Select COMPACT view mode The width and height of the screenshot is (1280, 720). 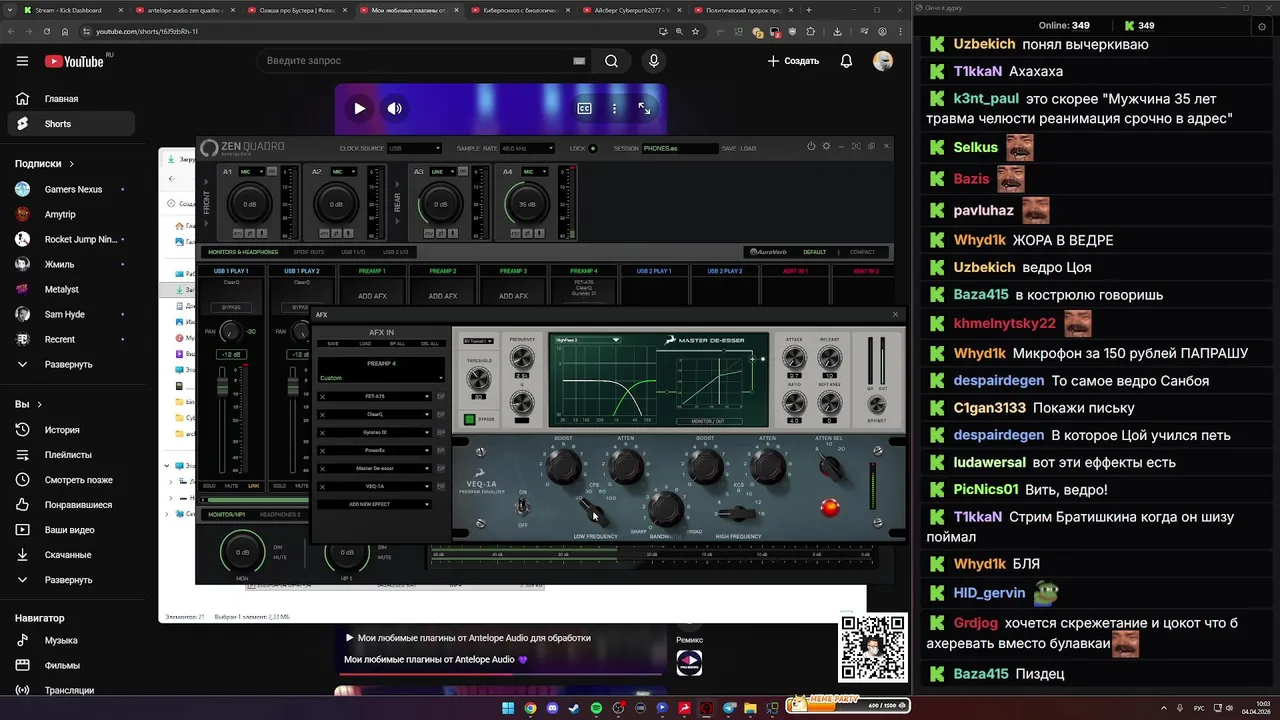click(x=862, y=252)
